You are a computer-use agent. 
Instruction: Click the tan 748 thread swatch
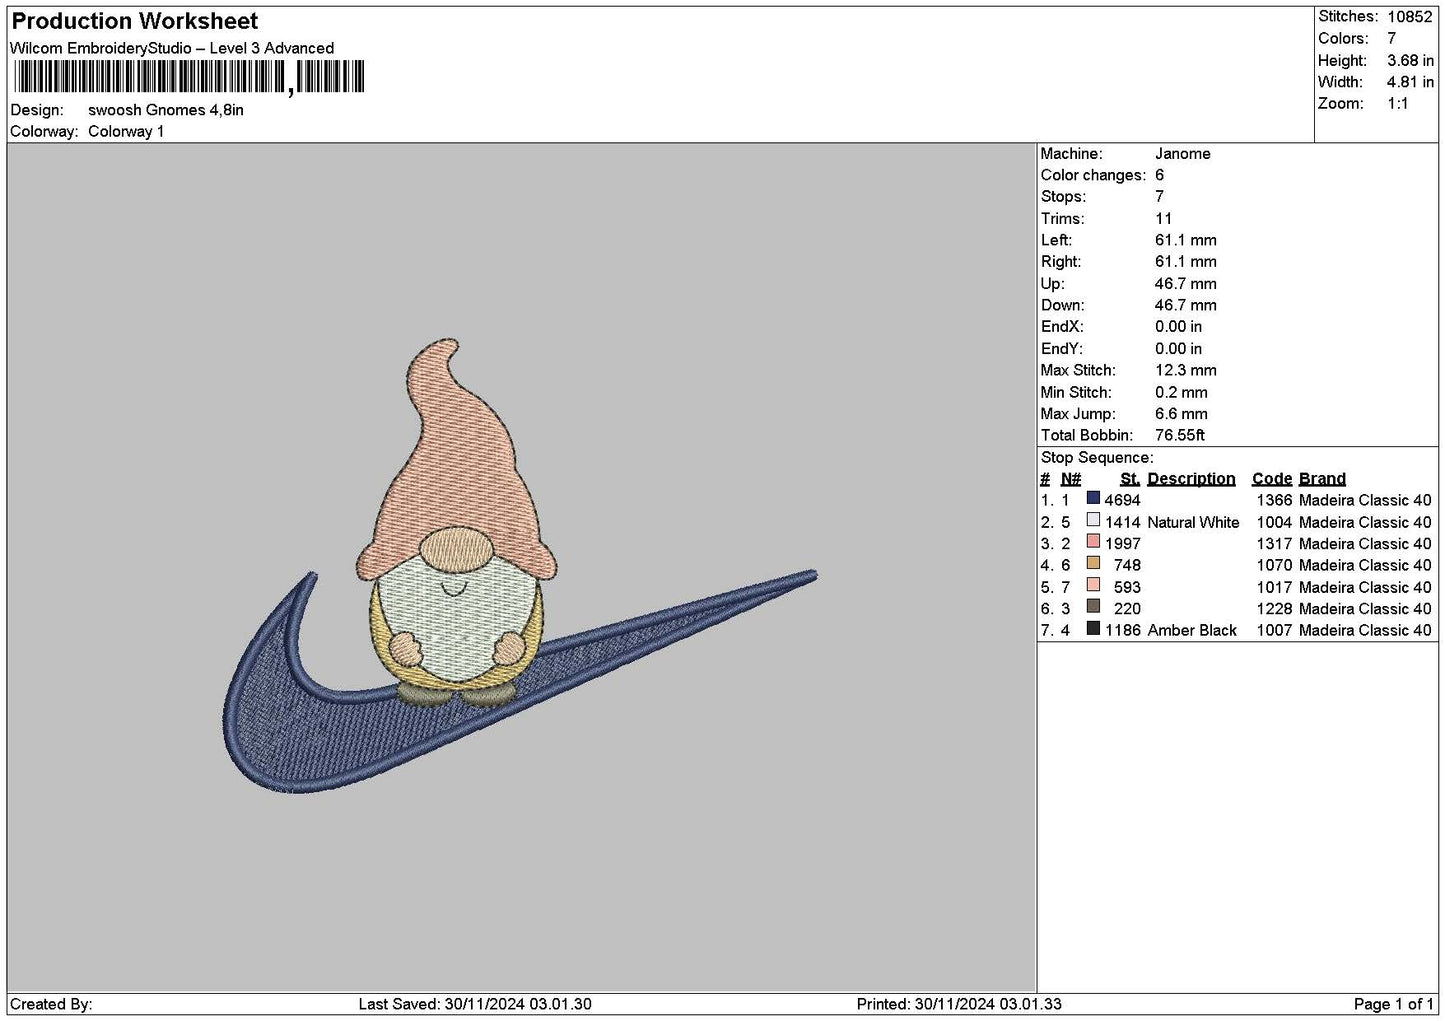[1093, 563]
